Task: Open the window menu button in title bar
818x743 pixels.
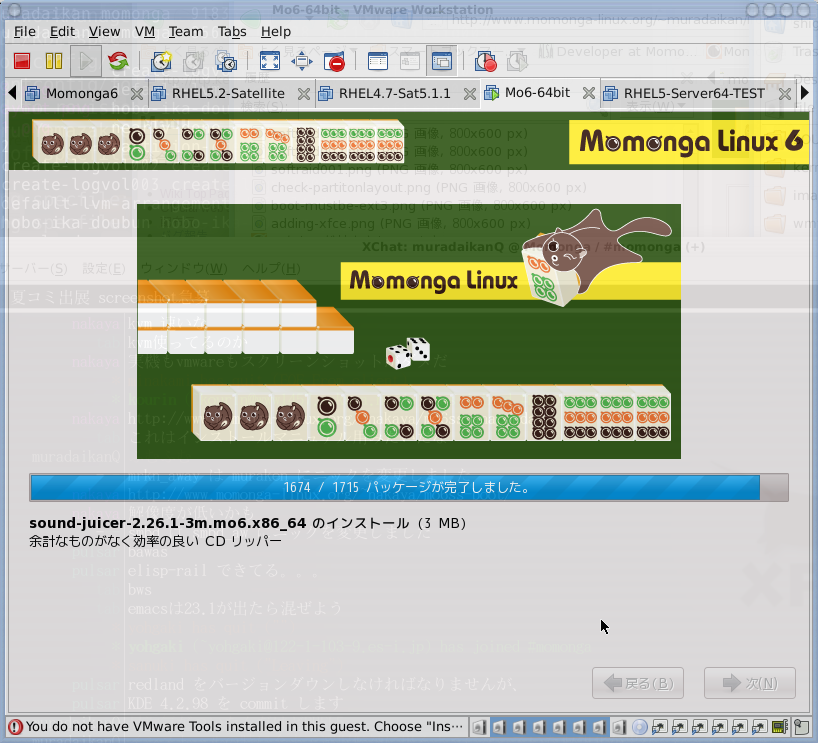Action: (x=15, y=10)
